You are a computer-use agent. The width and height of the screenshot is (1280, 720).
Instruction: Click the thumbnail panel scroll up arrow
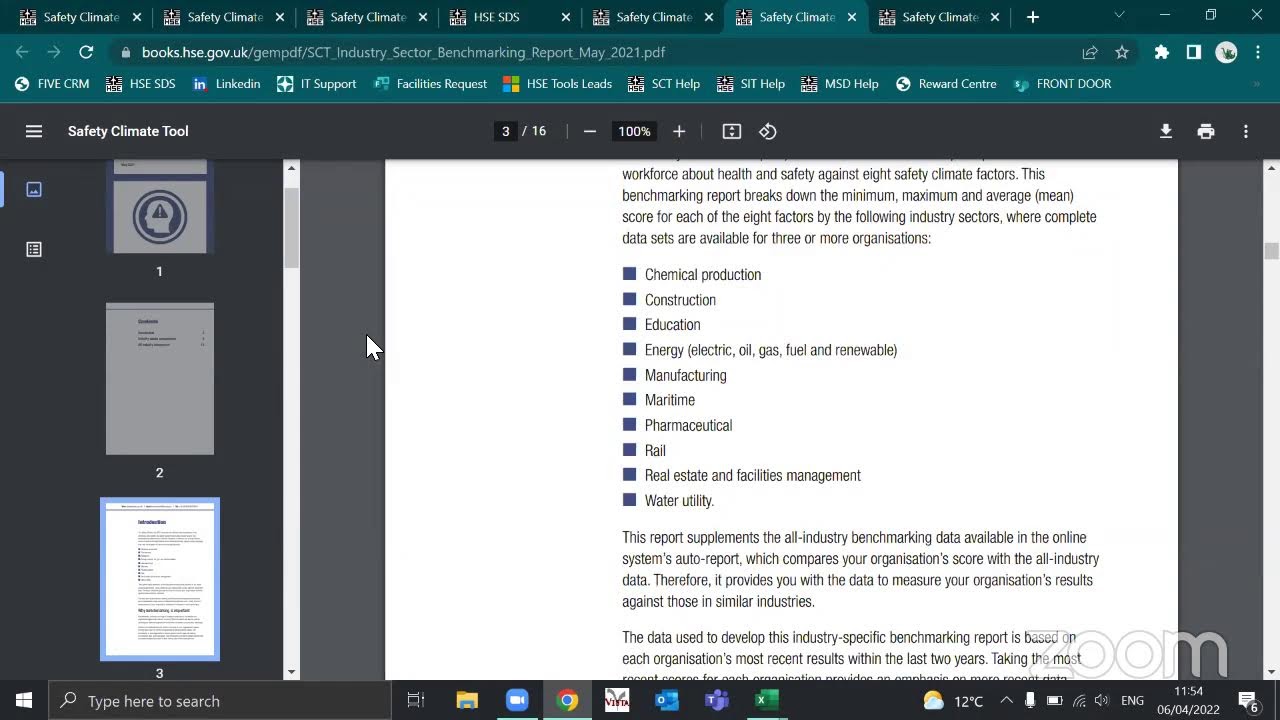pyautogui.click(x=292, y=168)
